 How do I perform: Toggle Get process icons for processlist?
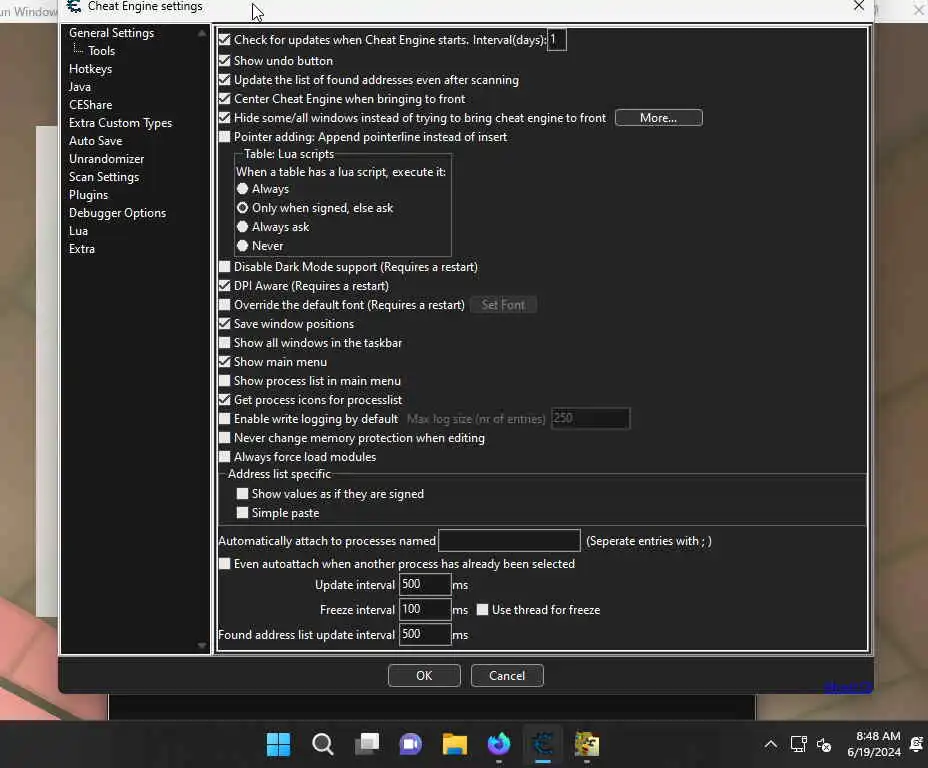tap(224, 399)
